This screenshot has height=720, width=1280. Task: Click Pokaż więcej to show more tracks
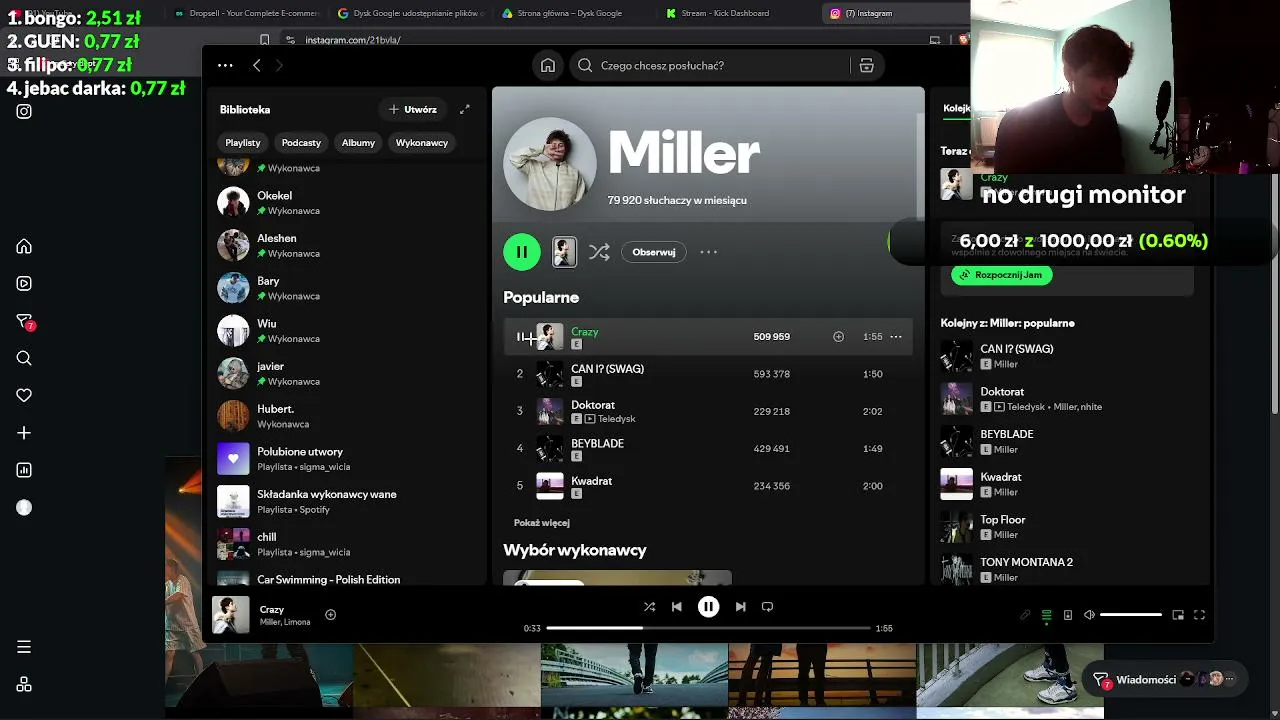541,523
